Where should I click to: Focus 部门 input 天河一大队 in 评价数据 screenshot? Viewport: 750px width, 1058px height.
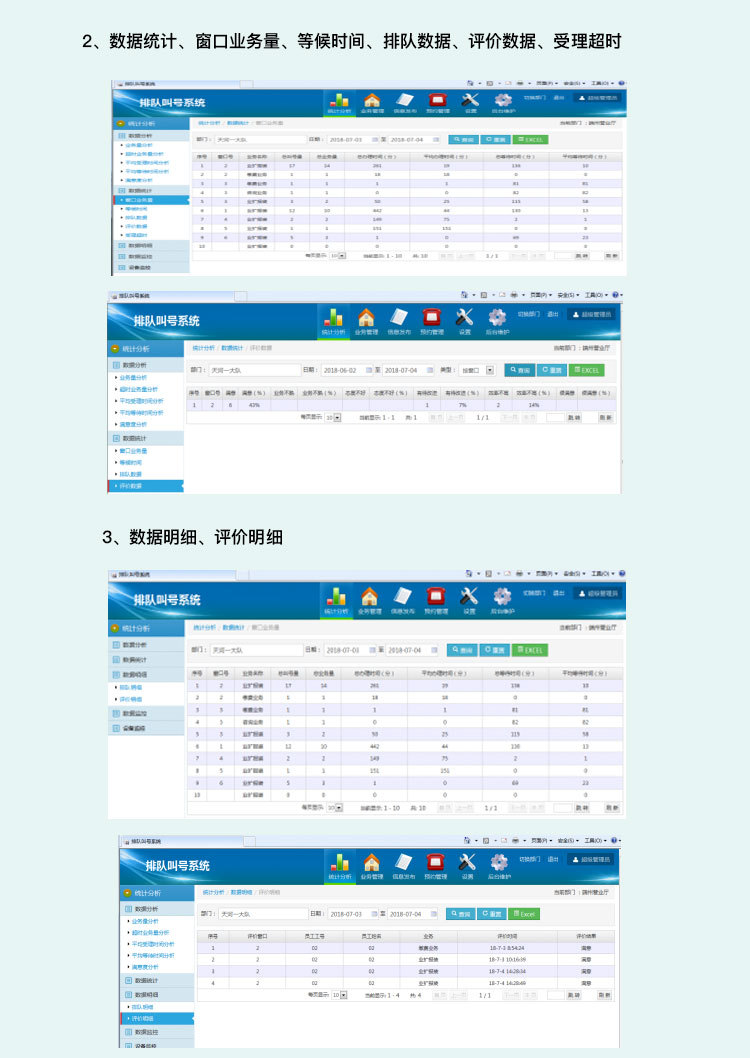tap(254, 370)
